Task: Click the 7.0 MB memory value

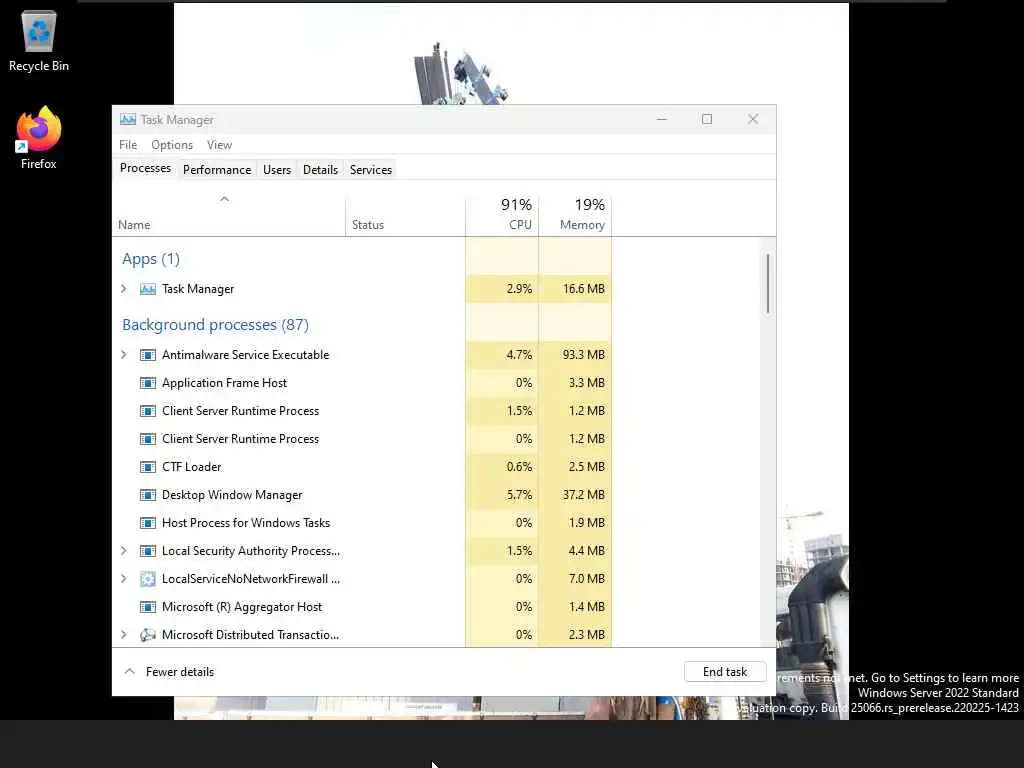Action: (586, 579)
